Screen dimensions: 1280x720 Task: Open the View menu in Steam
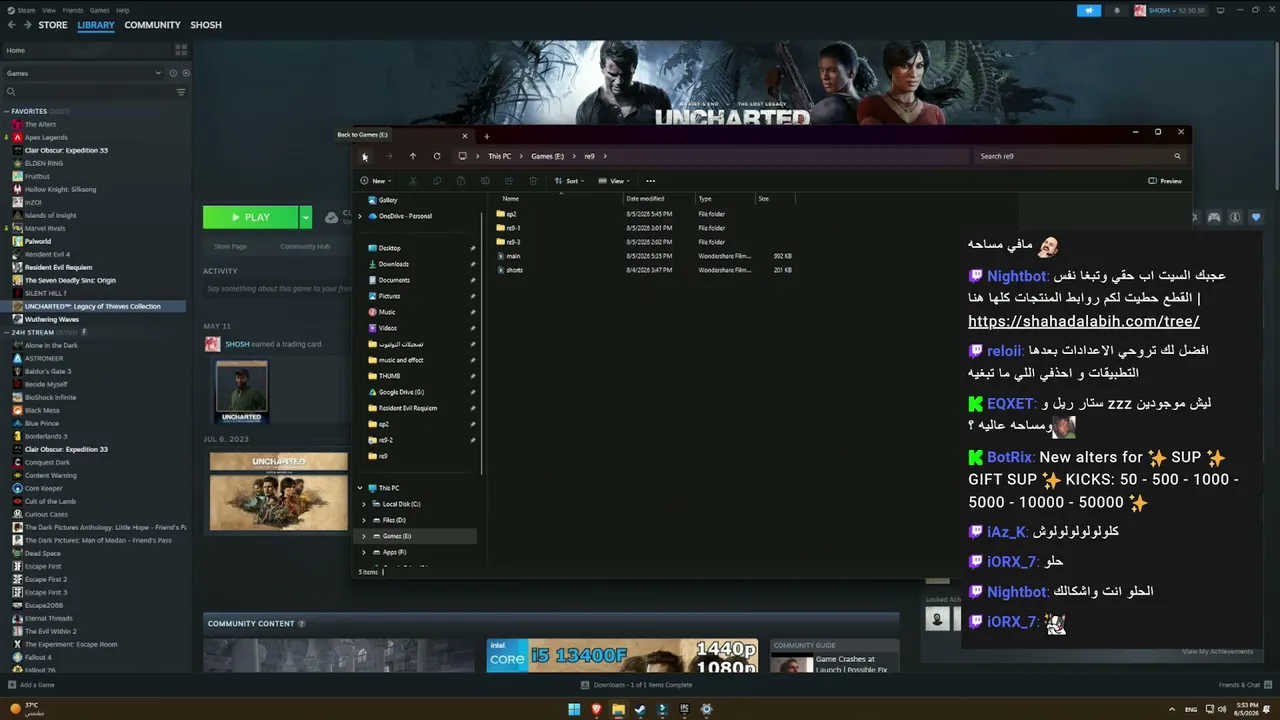(x=49, y=10)
